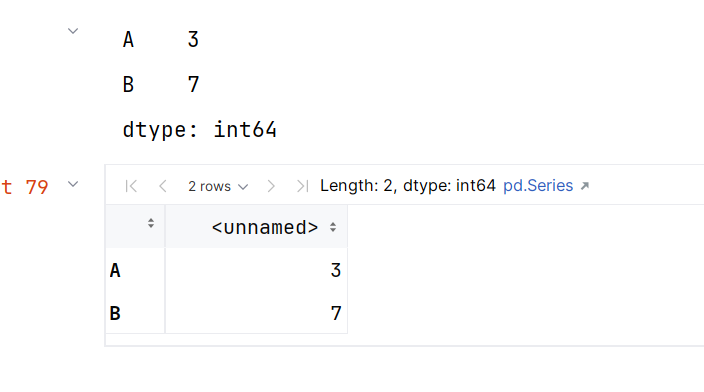
Task: Go to previous page of rows
Action: click(163, 186)
